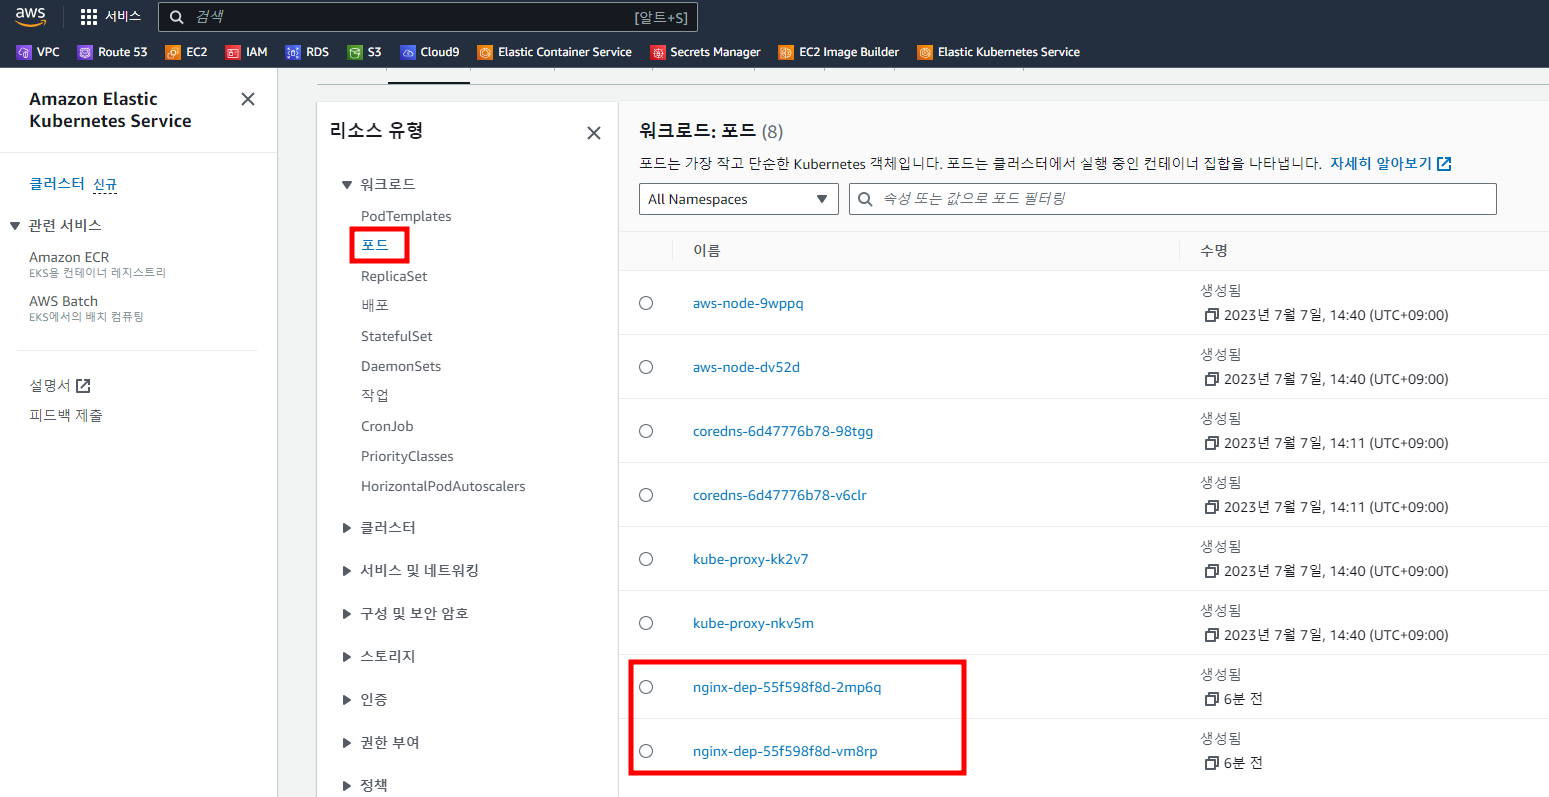The height and width of the screenshot is (797, 1549).
Task: Open Amazon ECR related service
Action: [69, 257]
